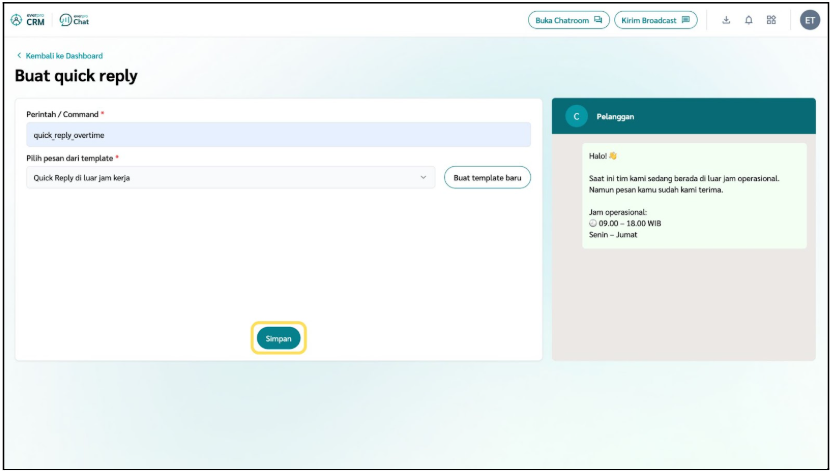Click Buat template baru button
The width and height of the screenshot is (835, 476).
tap(487, 177)
